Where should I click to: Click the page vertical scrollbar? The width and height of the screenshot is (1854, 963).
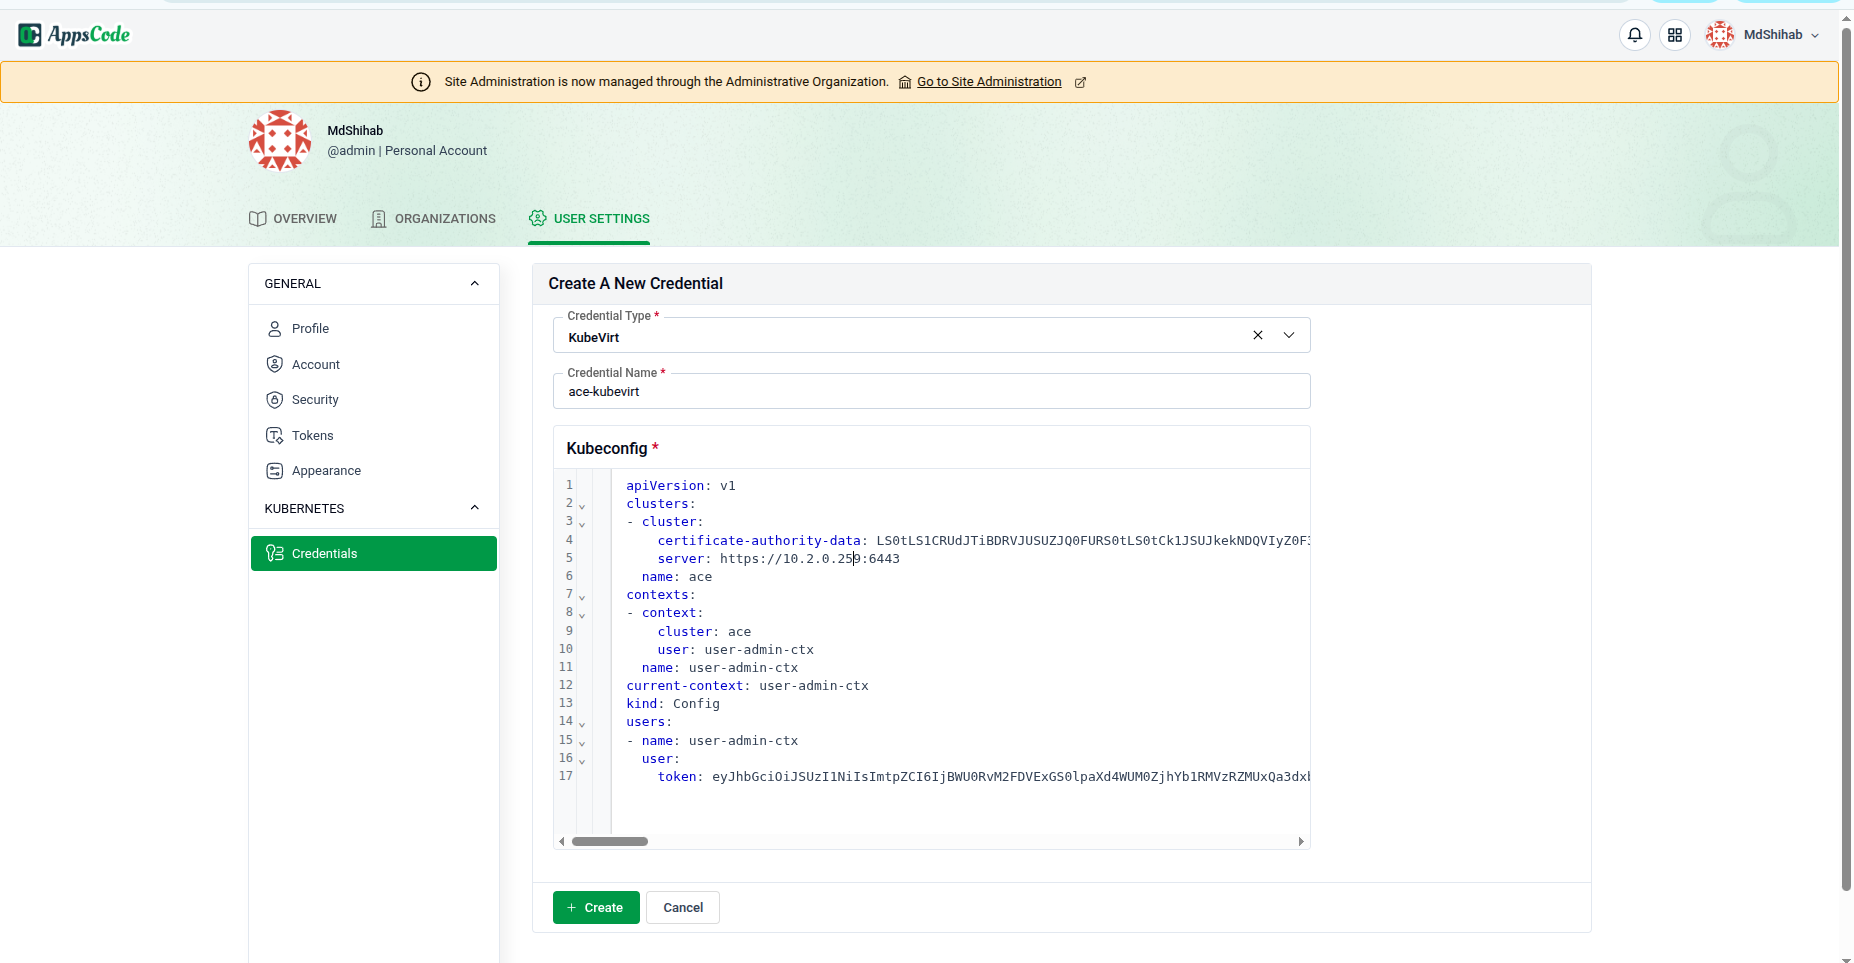point(1846,460)
